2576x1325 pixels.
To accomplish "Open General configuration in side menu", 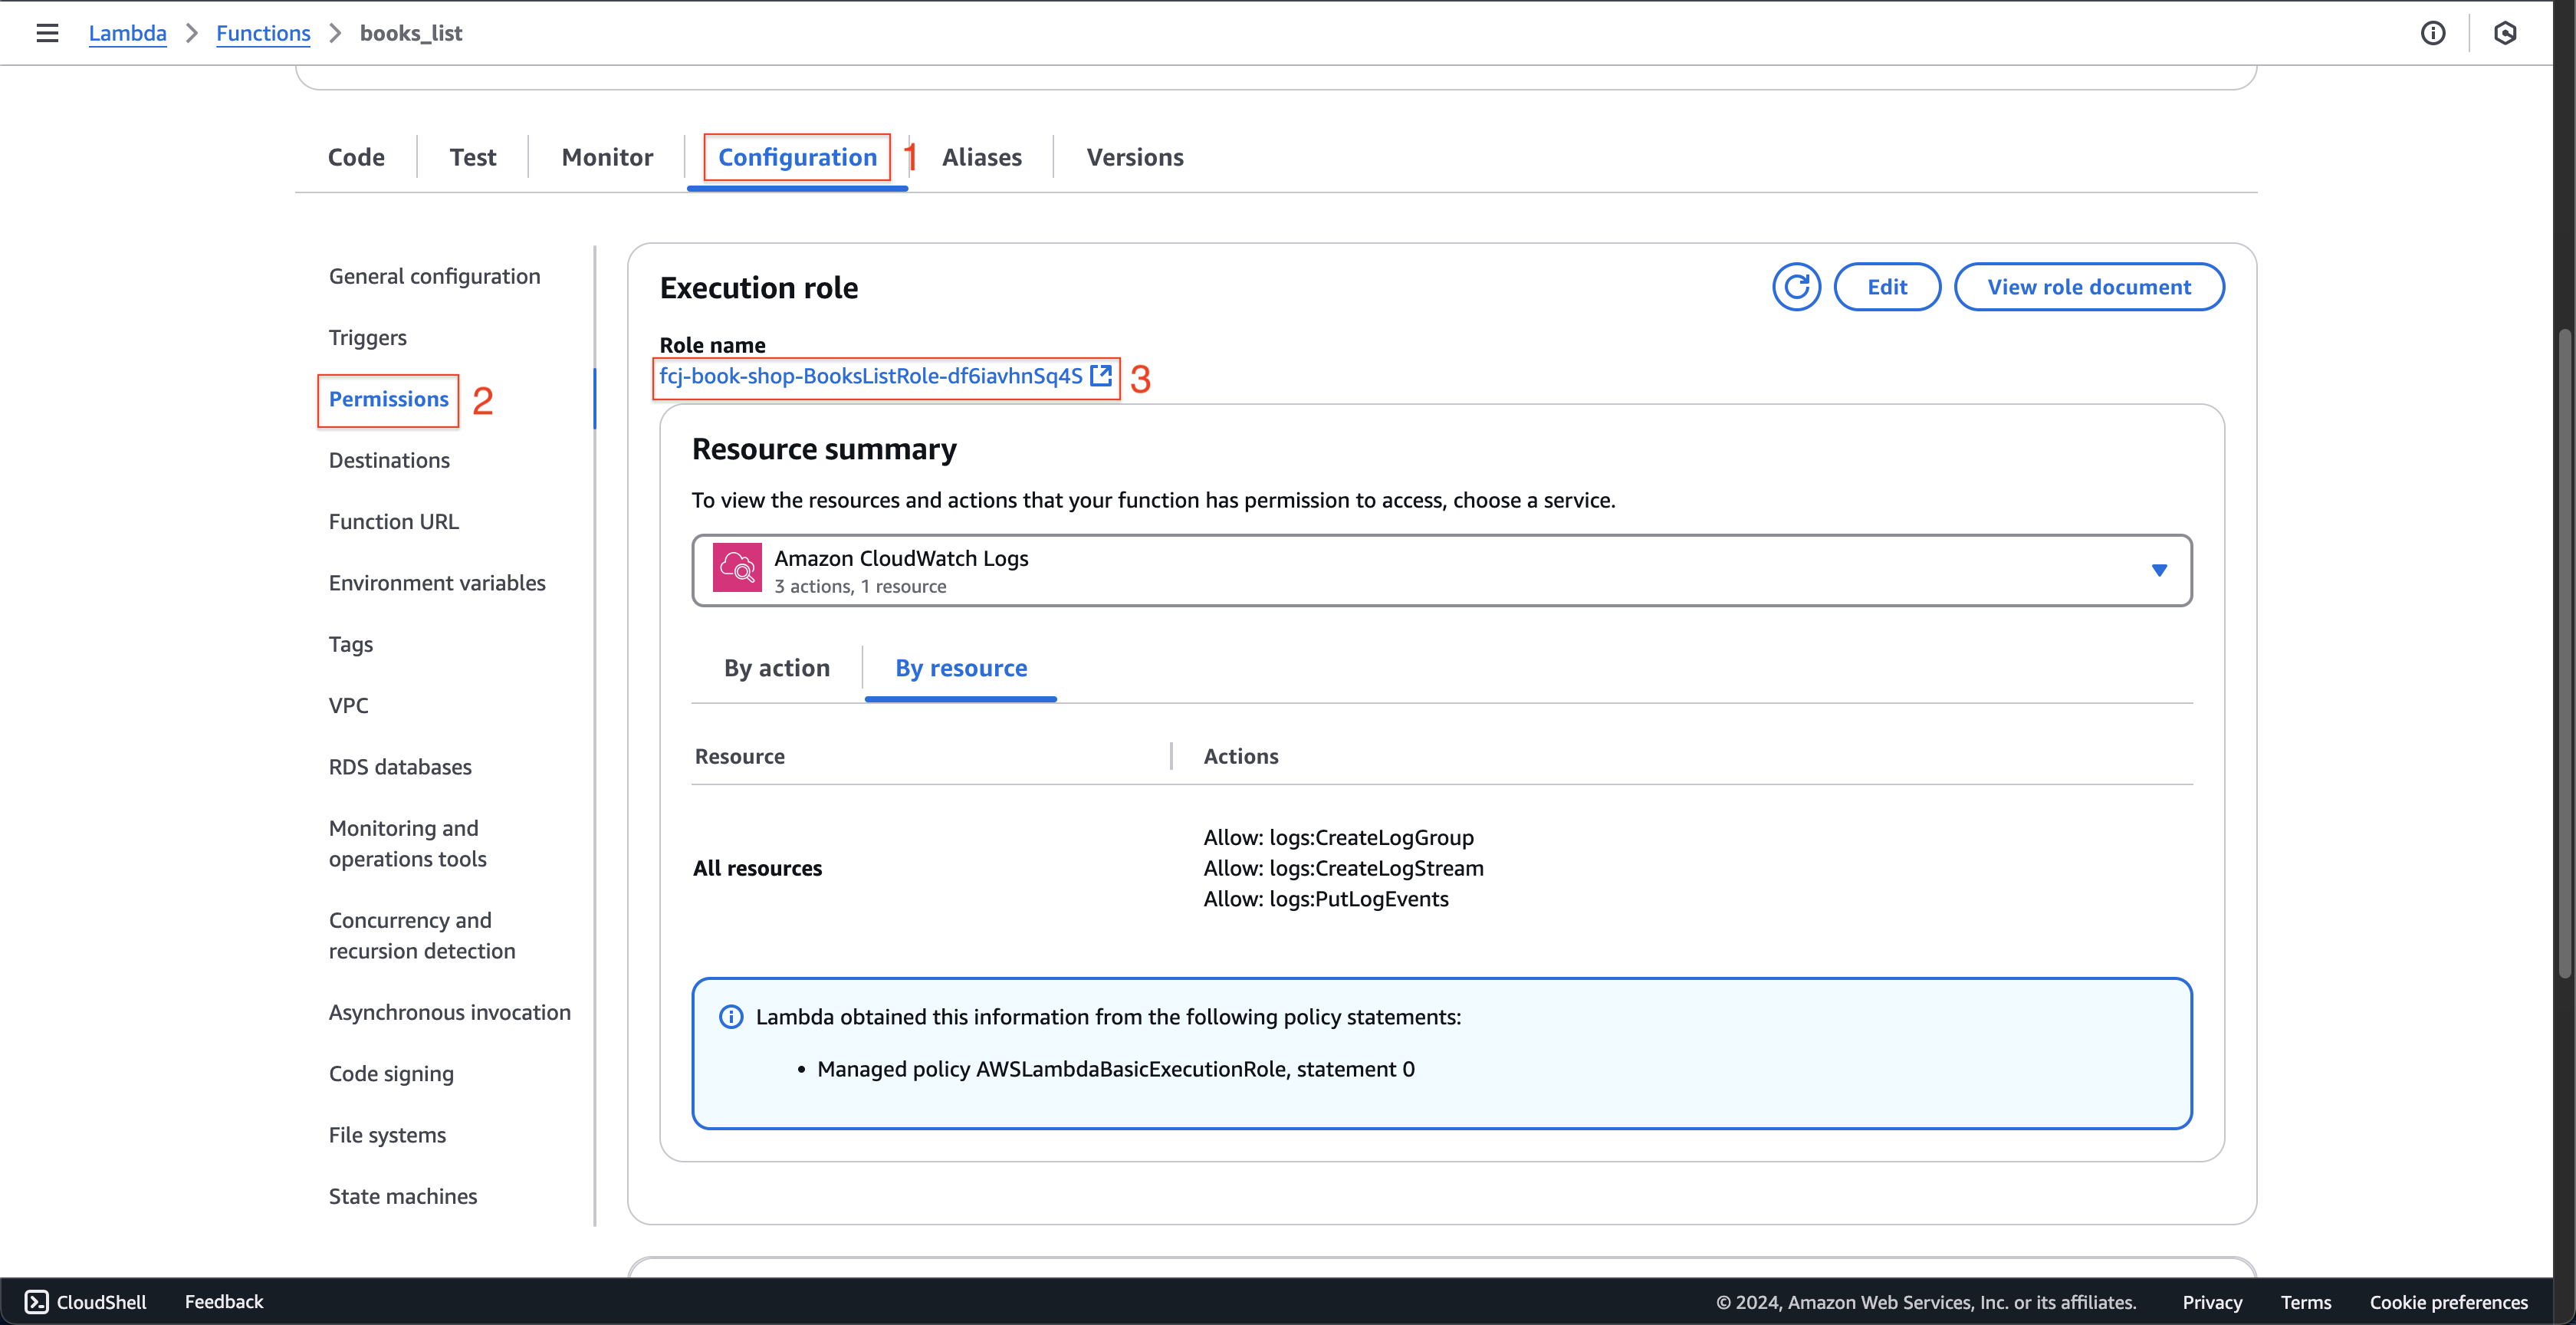I will pyautogui.click(x=434, y=276).
